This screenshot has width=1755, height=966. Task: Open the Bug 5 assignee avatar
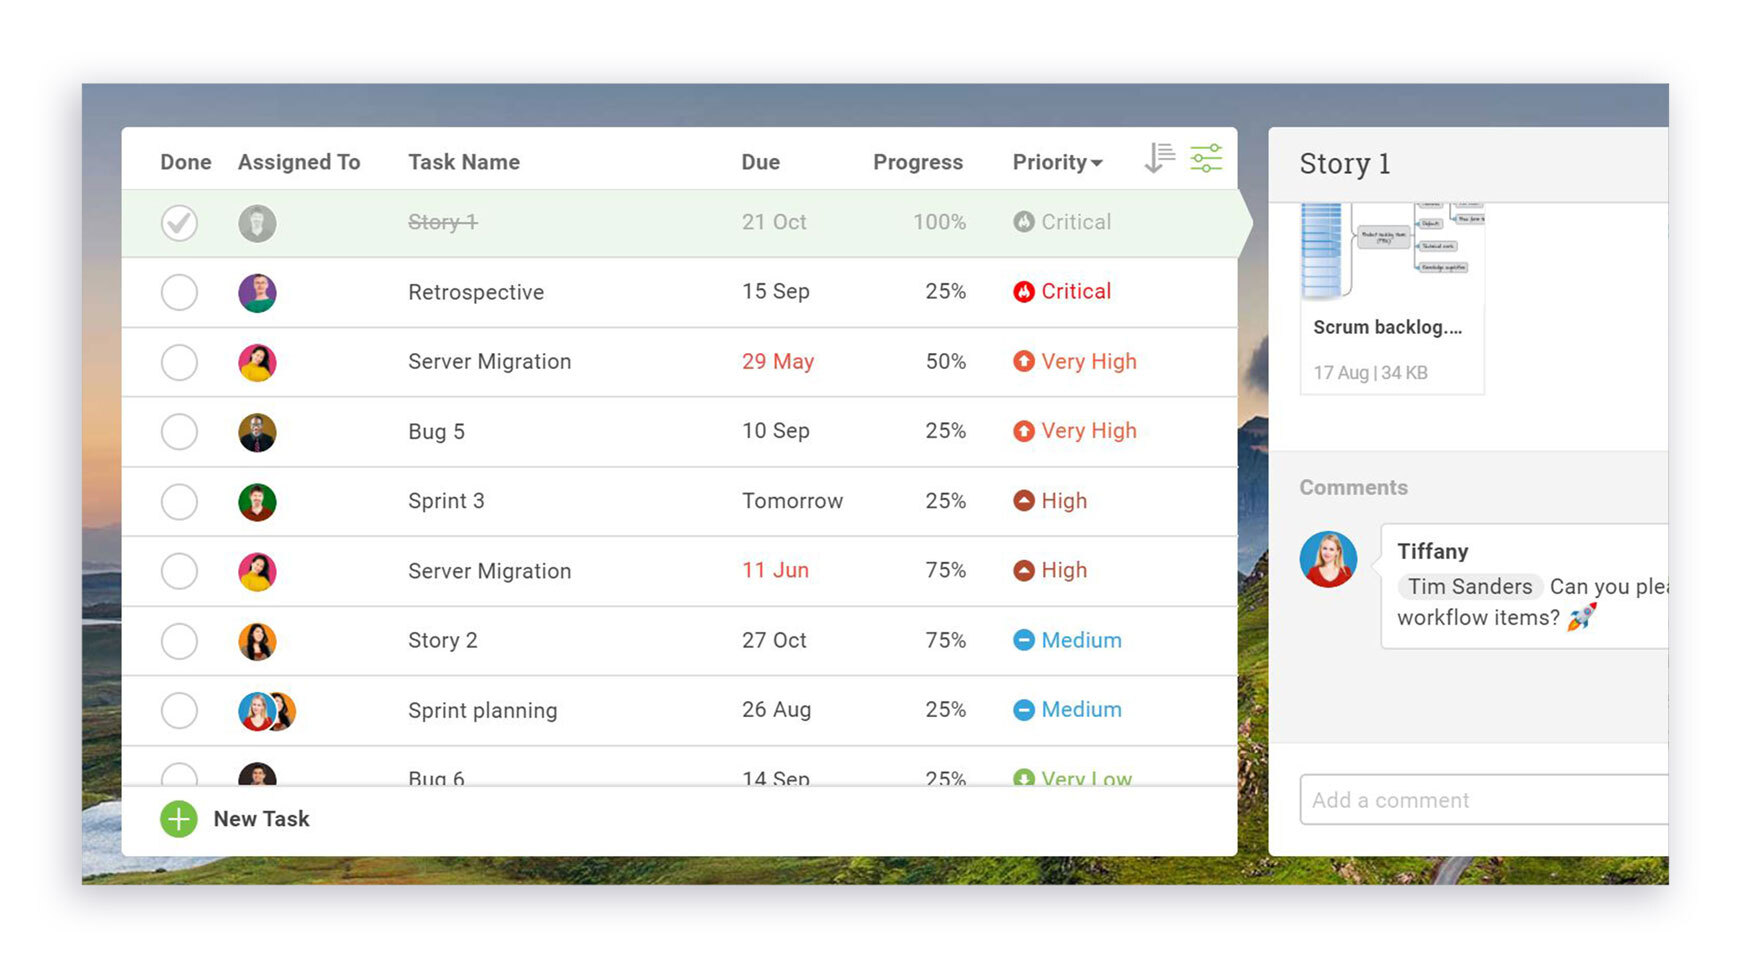coord(257,433)
